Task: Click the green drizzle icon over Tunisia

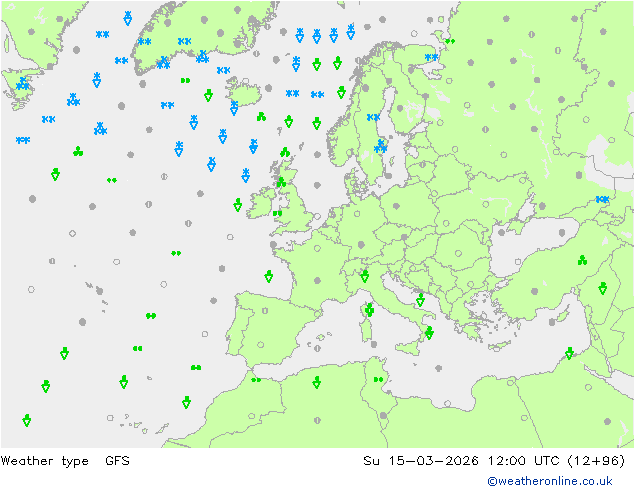Action: (x=378, y=379)
